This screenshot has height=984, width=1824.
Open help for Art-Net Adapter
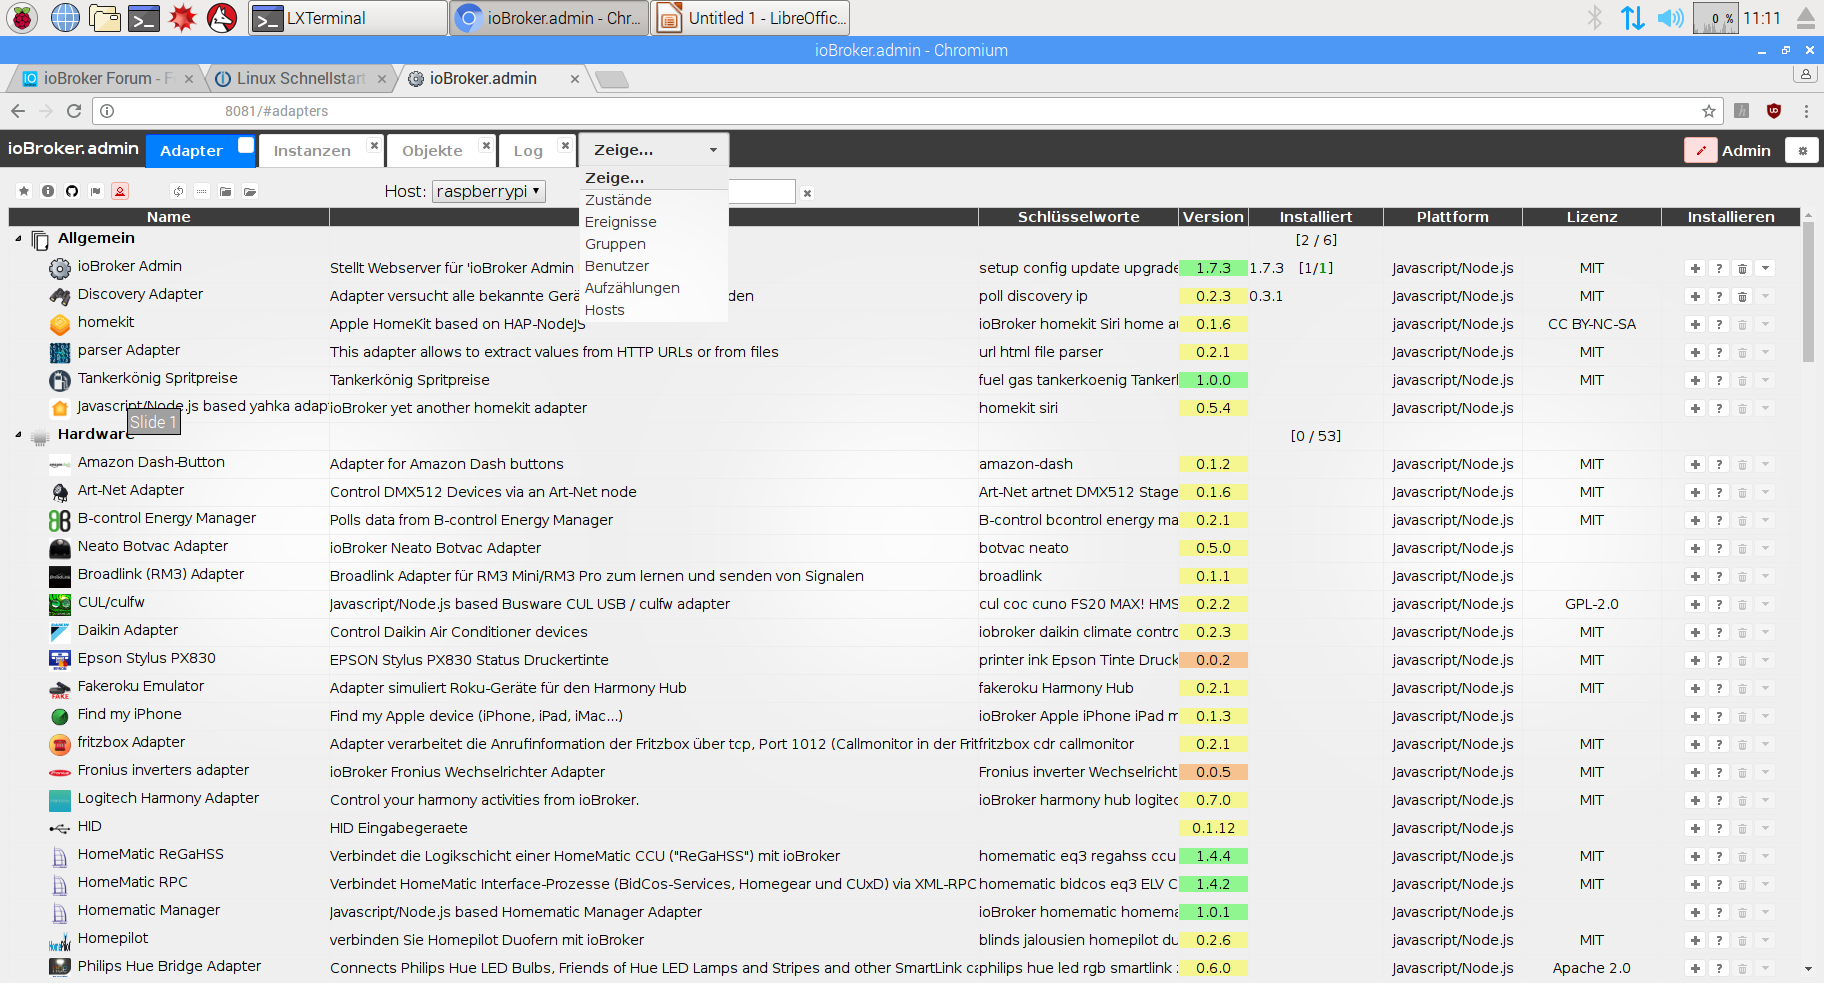[1719, 492]
